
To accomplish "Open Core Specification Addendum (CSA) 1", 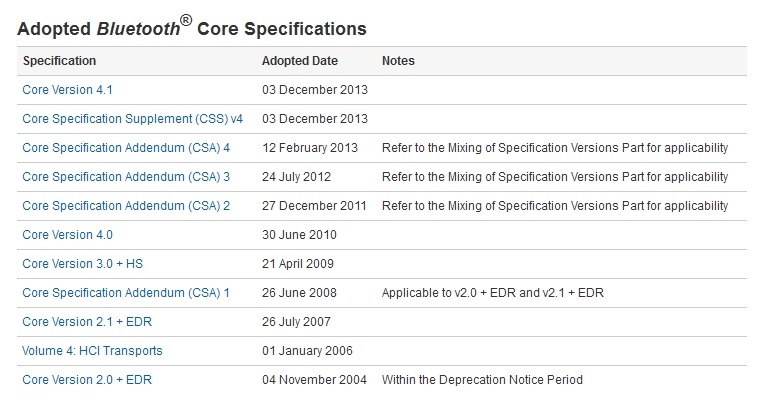I will (126, 293).
